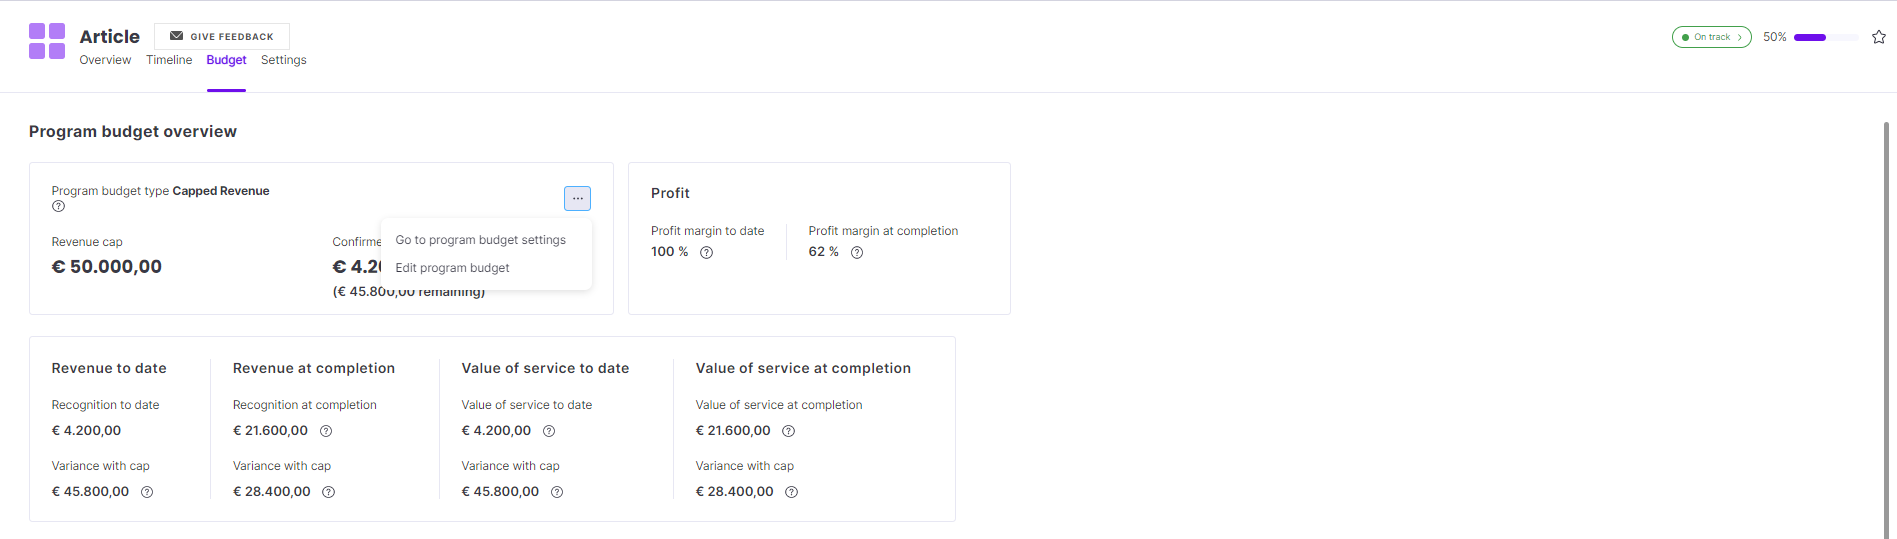The height and width of the screenshot is (539, 1897).
Task: Open help next to Value of service to date
Action: pos(549,431)
